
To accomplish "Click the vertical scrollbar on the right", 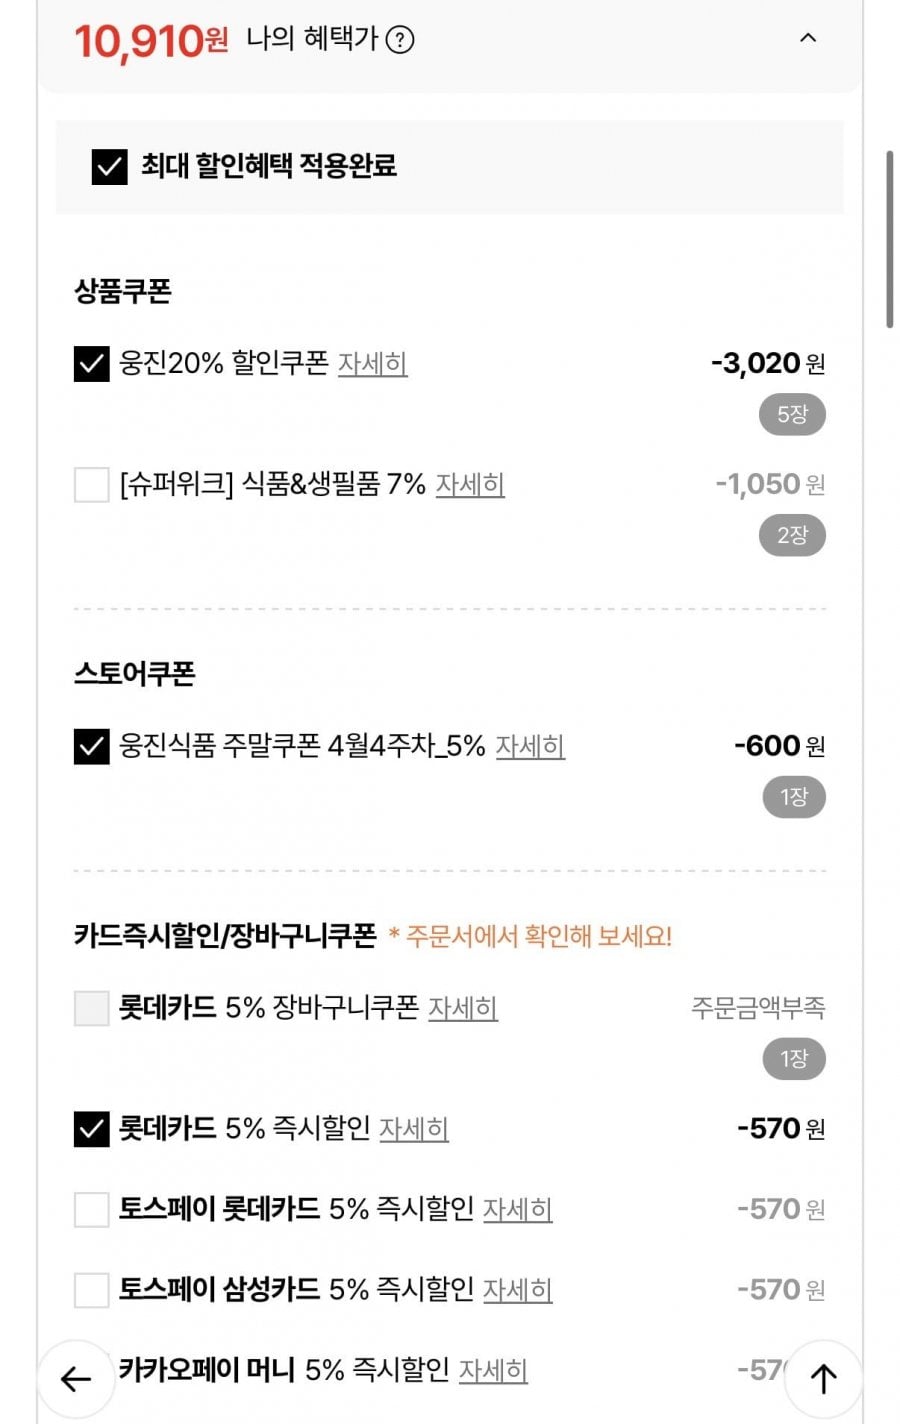I will 889,240.
